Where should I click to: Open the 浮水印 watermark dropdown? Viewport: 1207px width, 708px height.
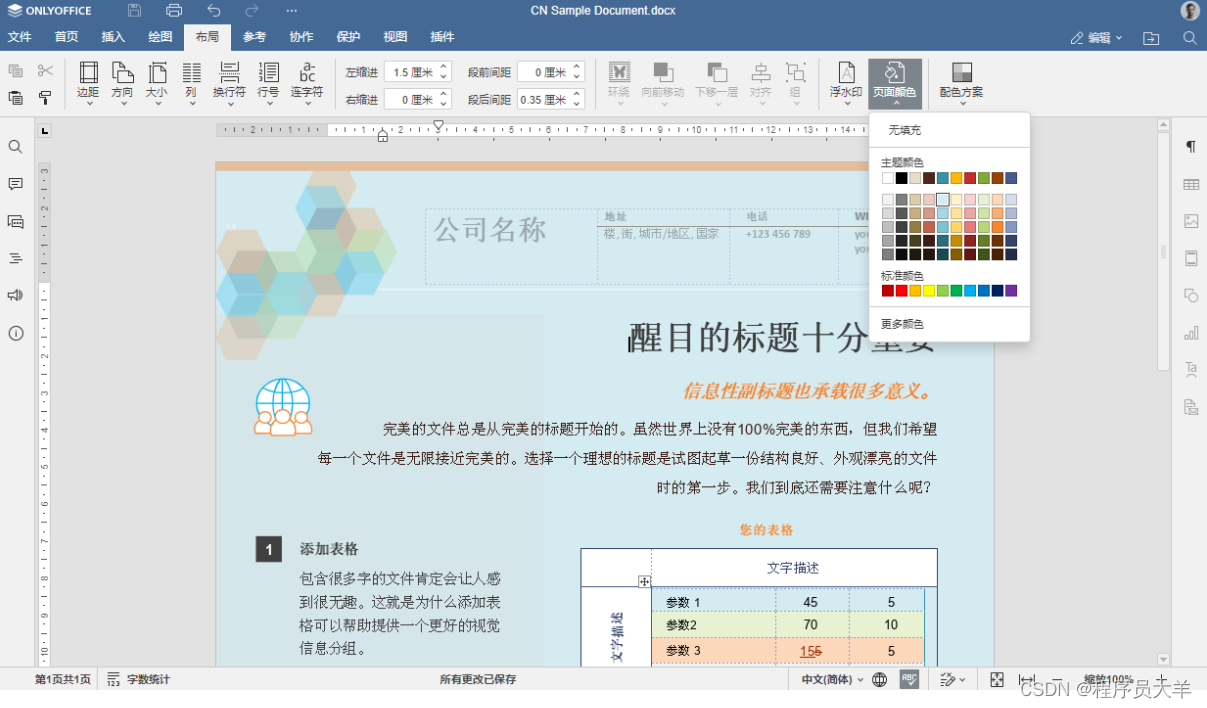click(846, 82)
